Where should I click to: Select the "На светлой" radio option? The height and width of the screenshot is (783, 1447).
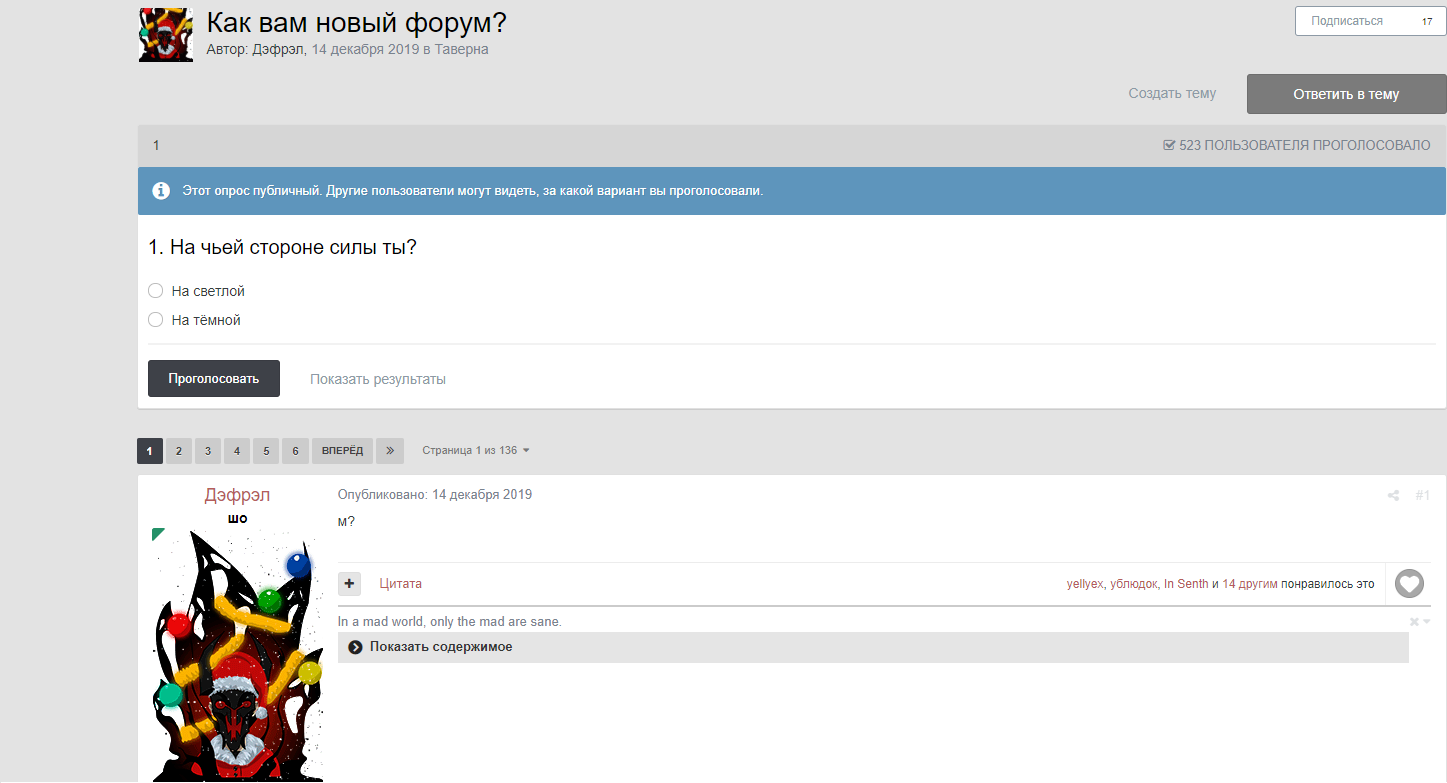point(155,291)
